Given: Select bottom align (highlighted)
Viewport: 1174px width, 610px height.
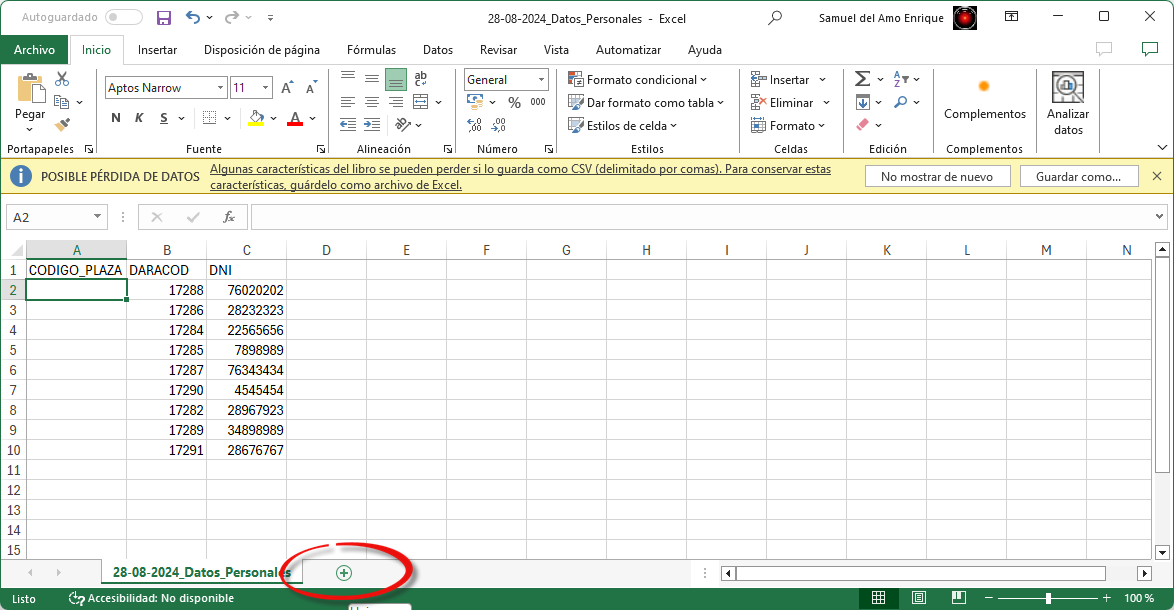Looking at the screenshot, I should click(396, 79).
